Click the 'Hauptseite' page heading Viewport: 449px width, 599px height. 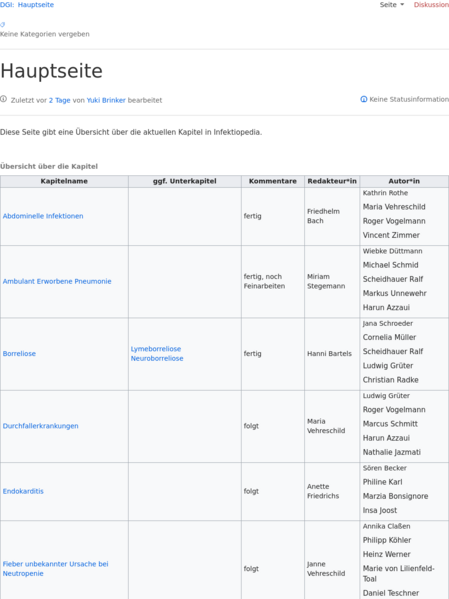pos(51,71)
